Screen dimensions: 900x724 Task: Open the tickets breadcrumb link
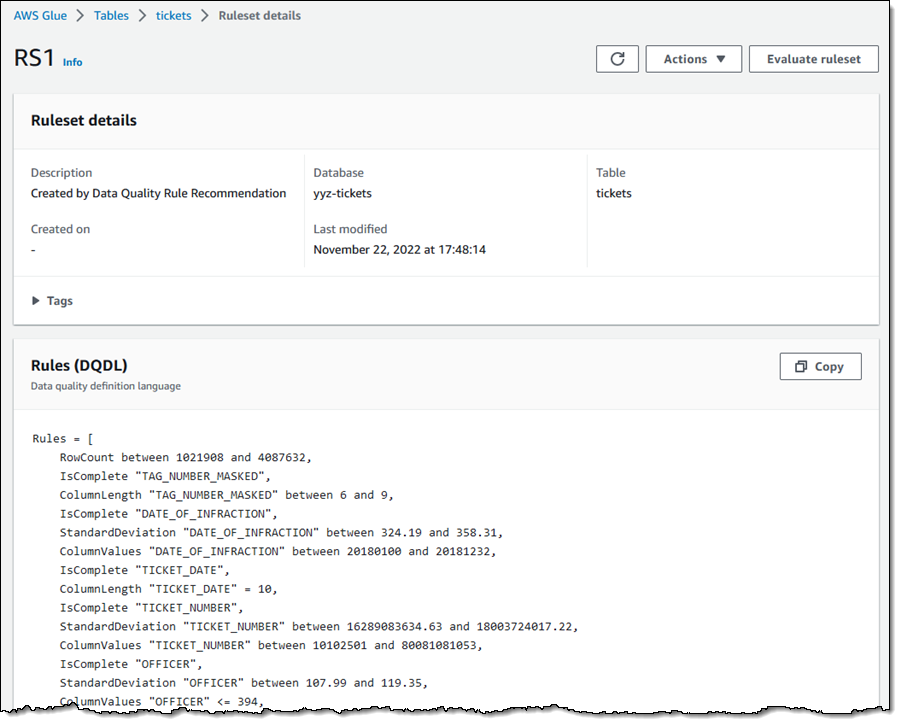click(173, 16)
